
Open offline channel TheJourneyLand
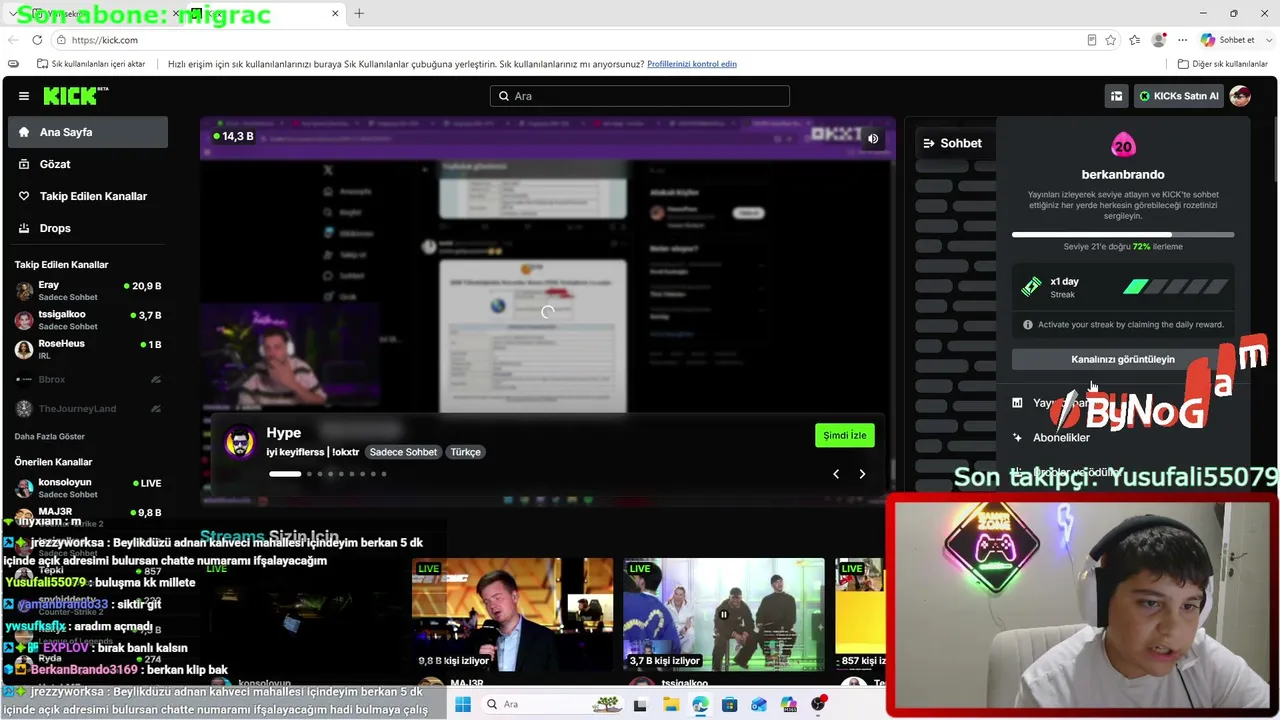pyautogui.click(x=88, y=409)
